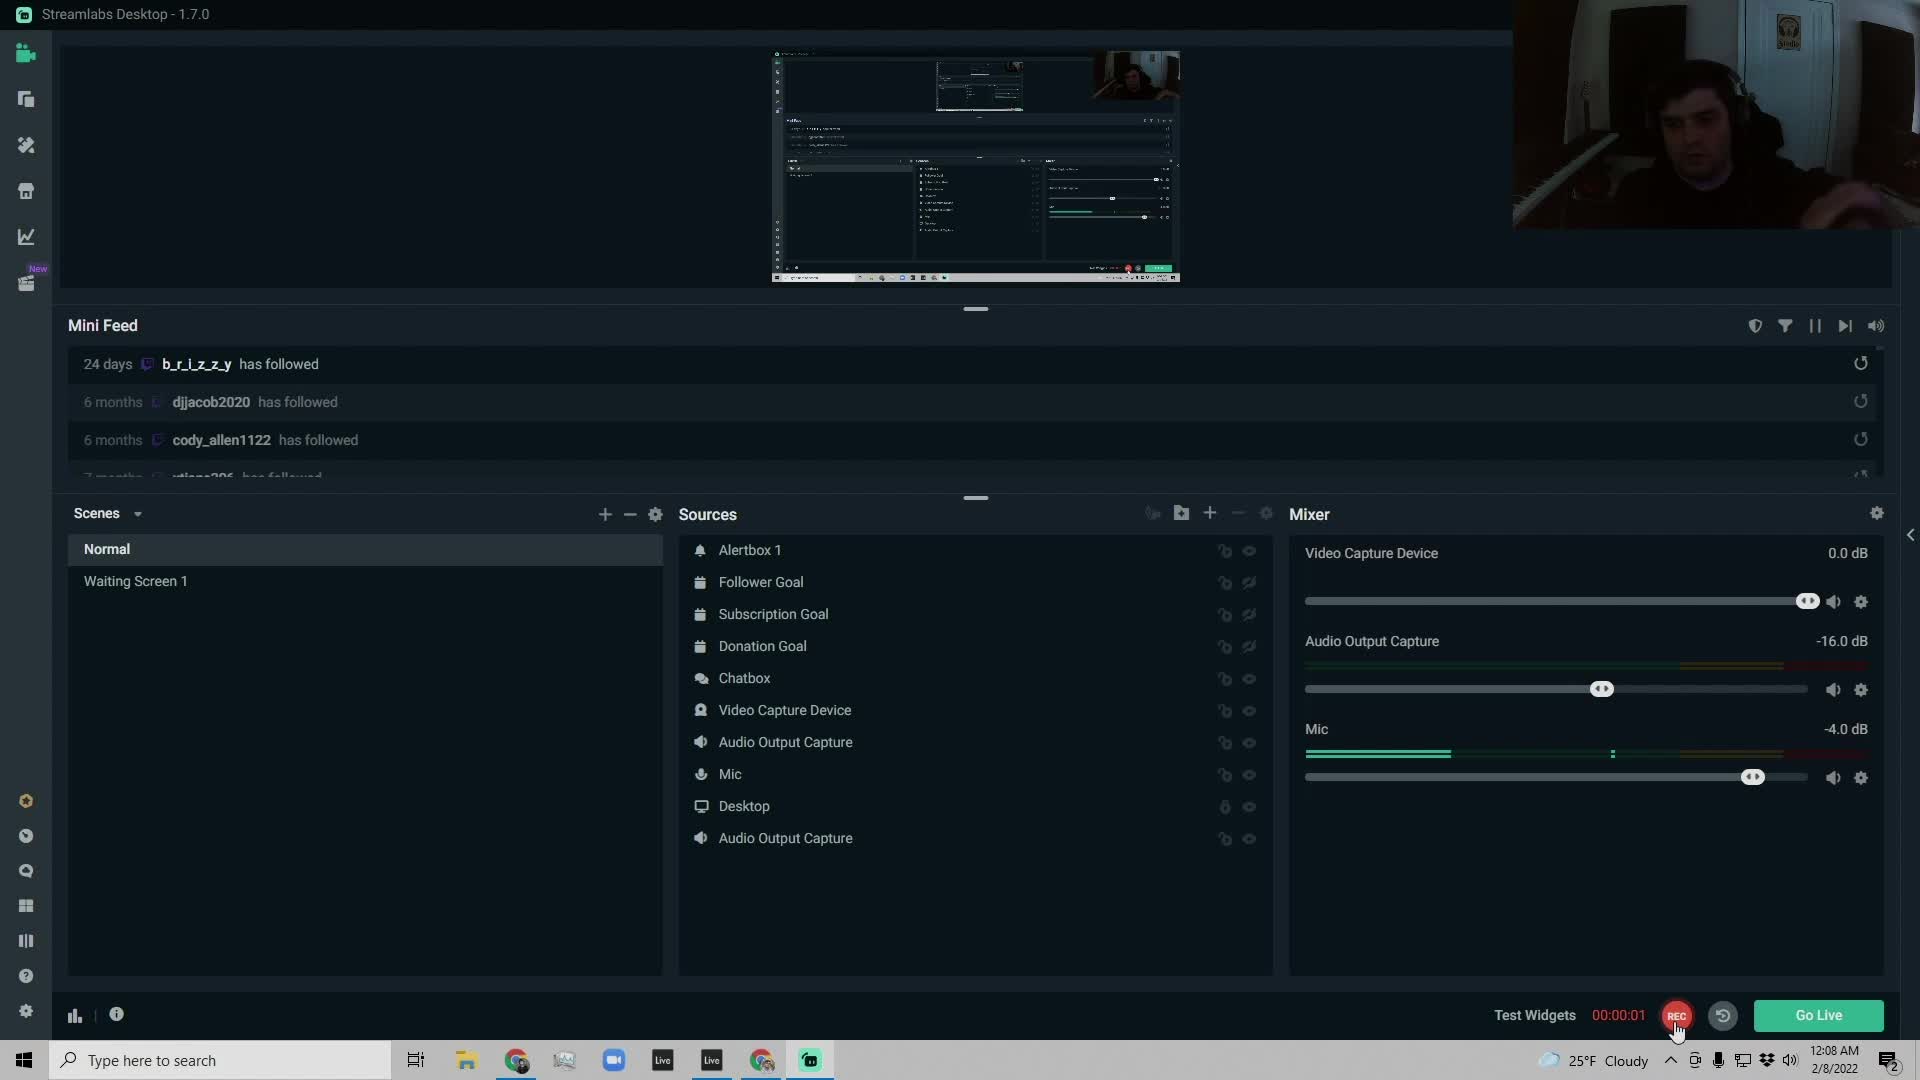
Task: Toggle visibility of the Alertbox 1 source
Action: (1249, 551)
